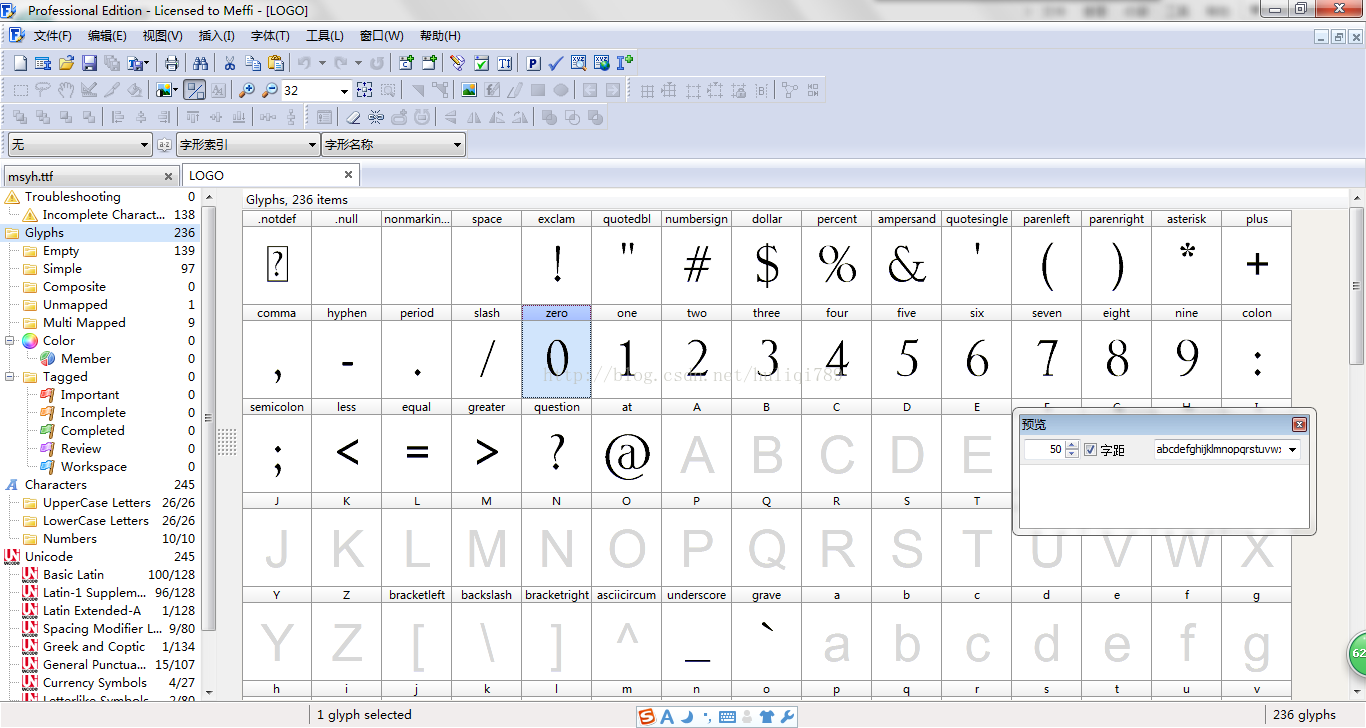Collapse the Color tree node
The height and width of the screenshot is (728, 1366).
point(11,341)
